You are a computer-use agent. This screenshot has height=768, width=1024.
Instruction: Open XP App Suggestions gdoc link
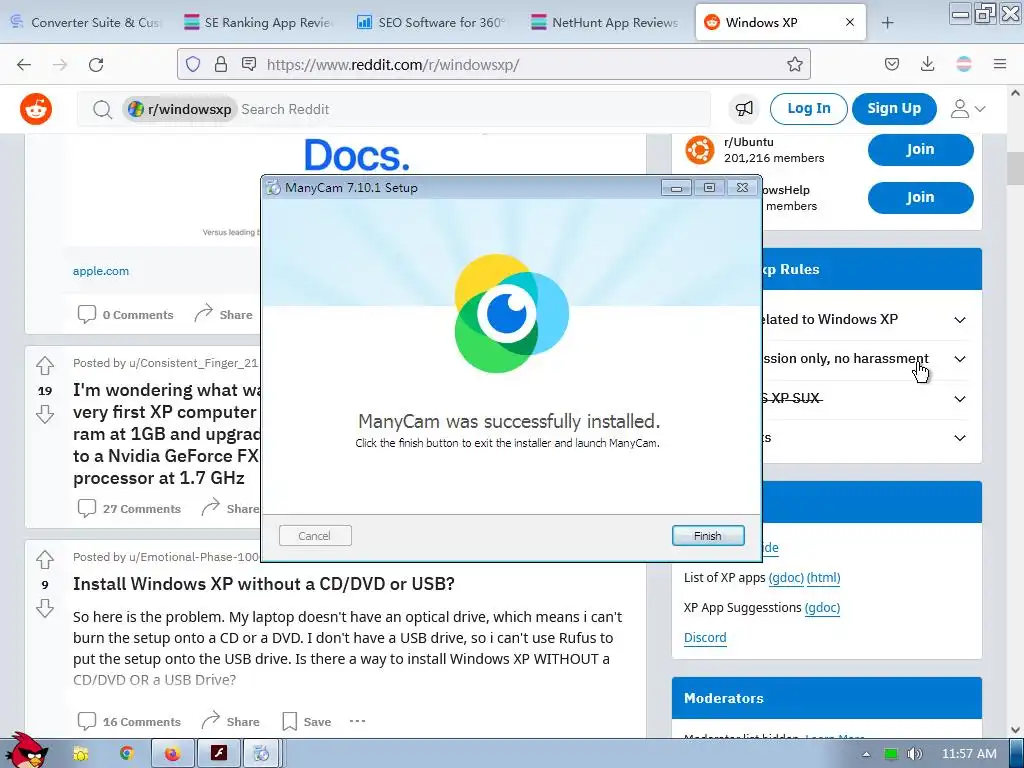click(x=822, y=607)
